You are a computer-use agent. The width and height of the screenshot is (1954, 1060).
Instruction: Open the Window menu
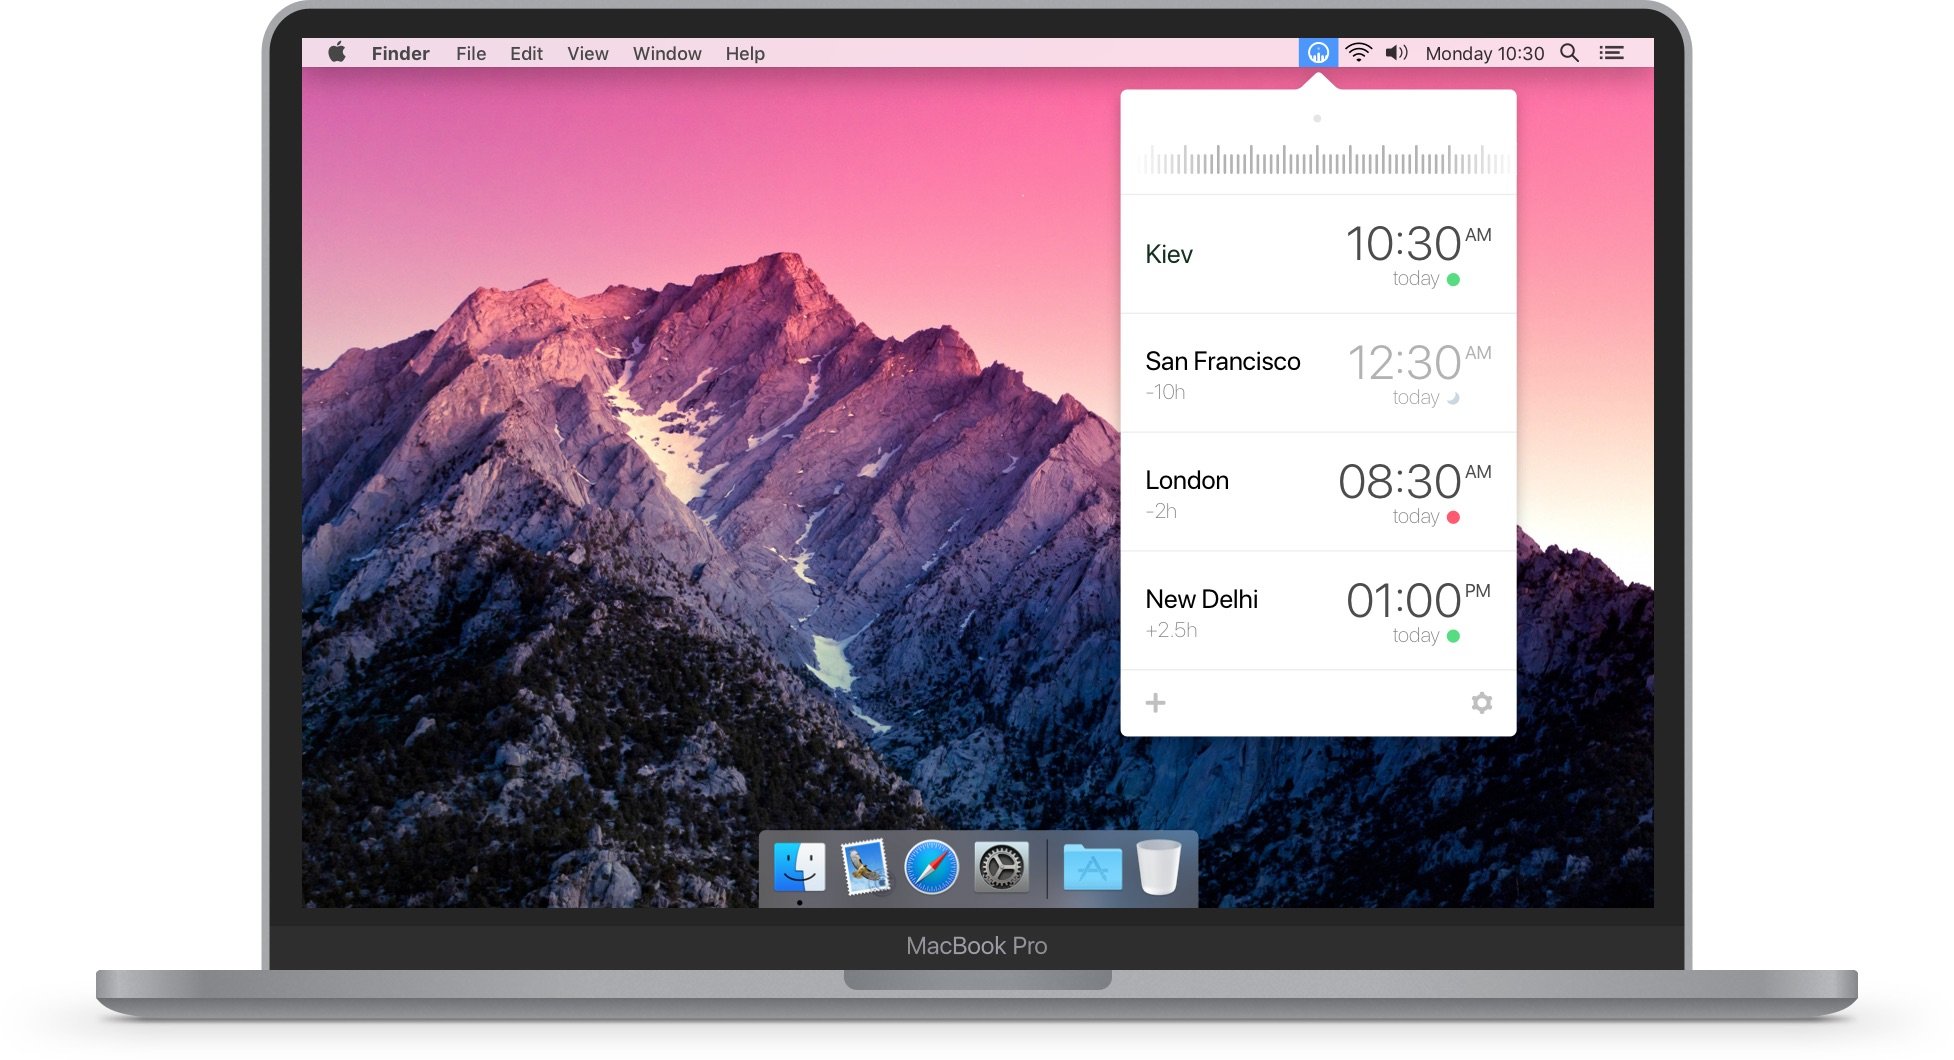[x=666, y=53]
